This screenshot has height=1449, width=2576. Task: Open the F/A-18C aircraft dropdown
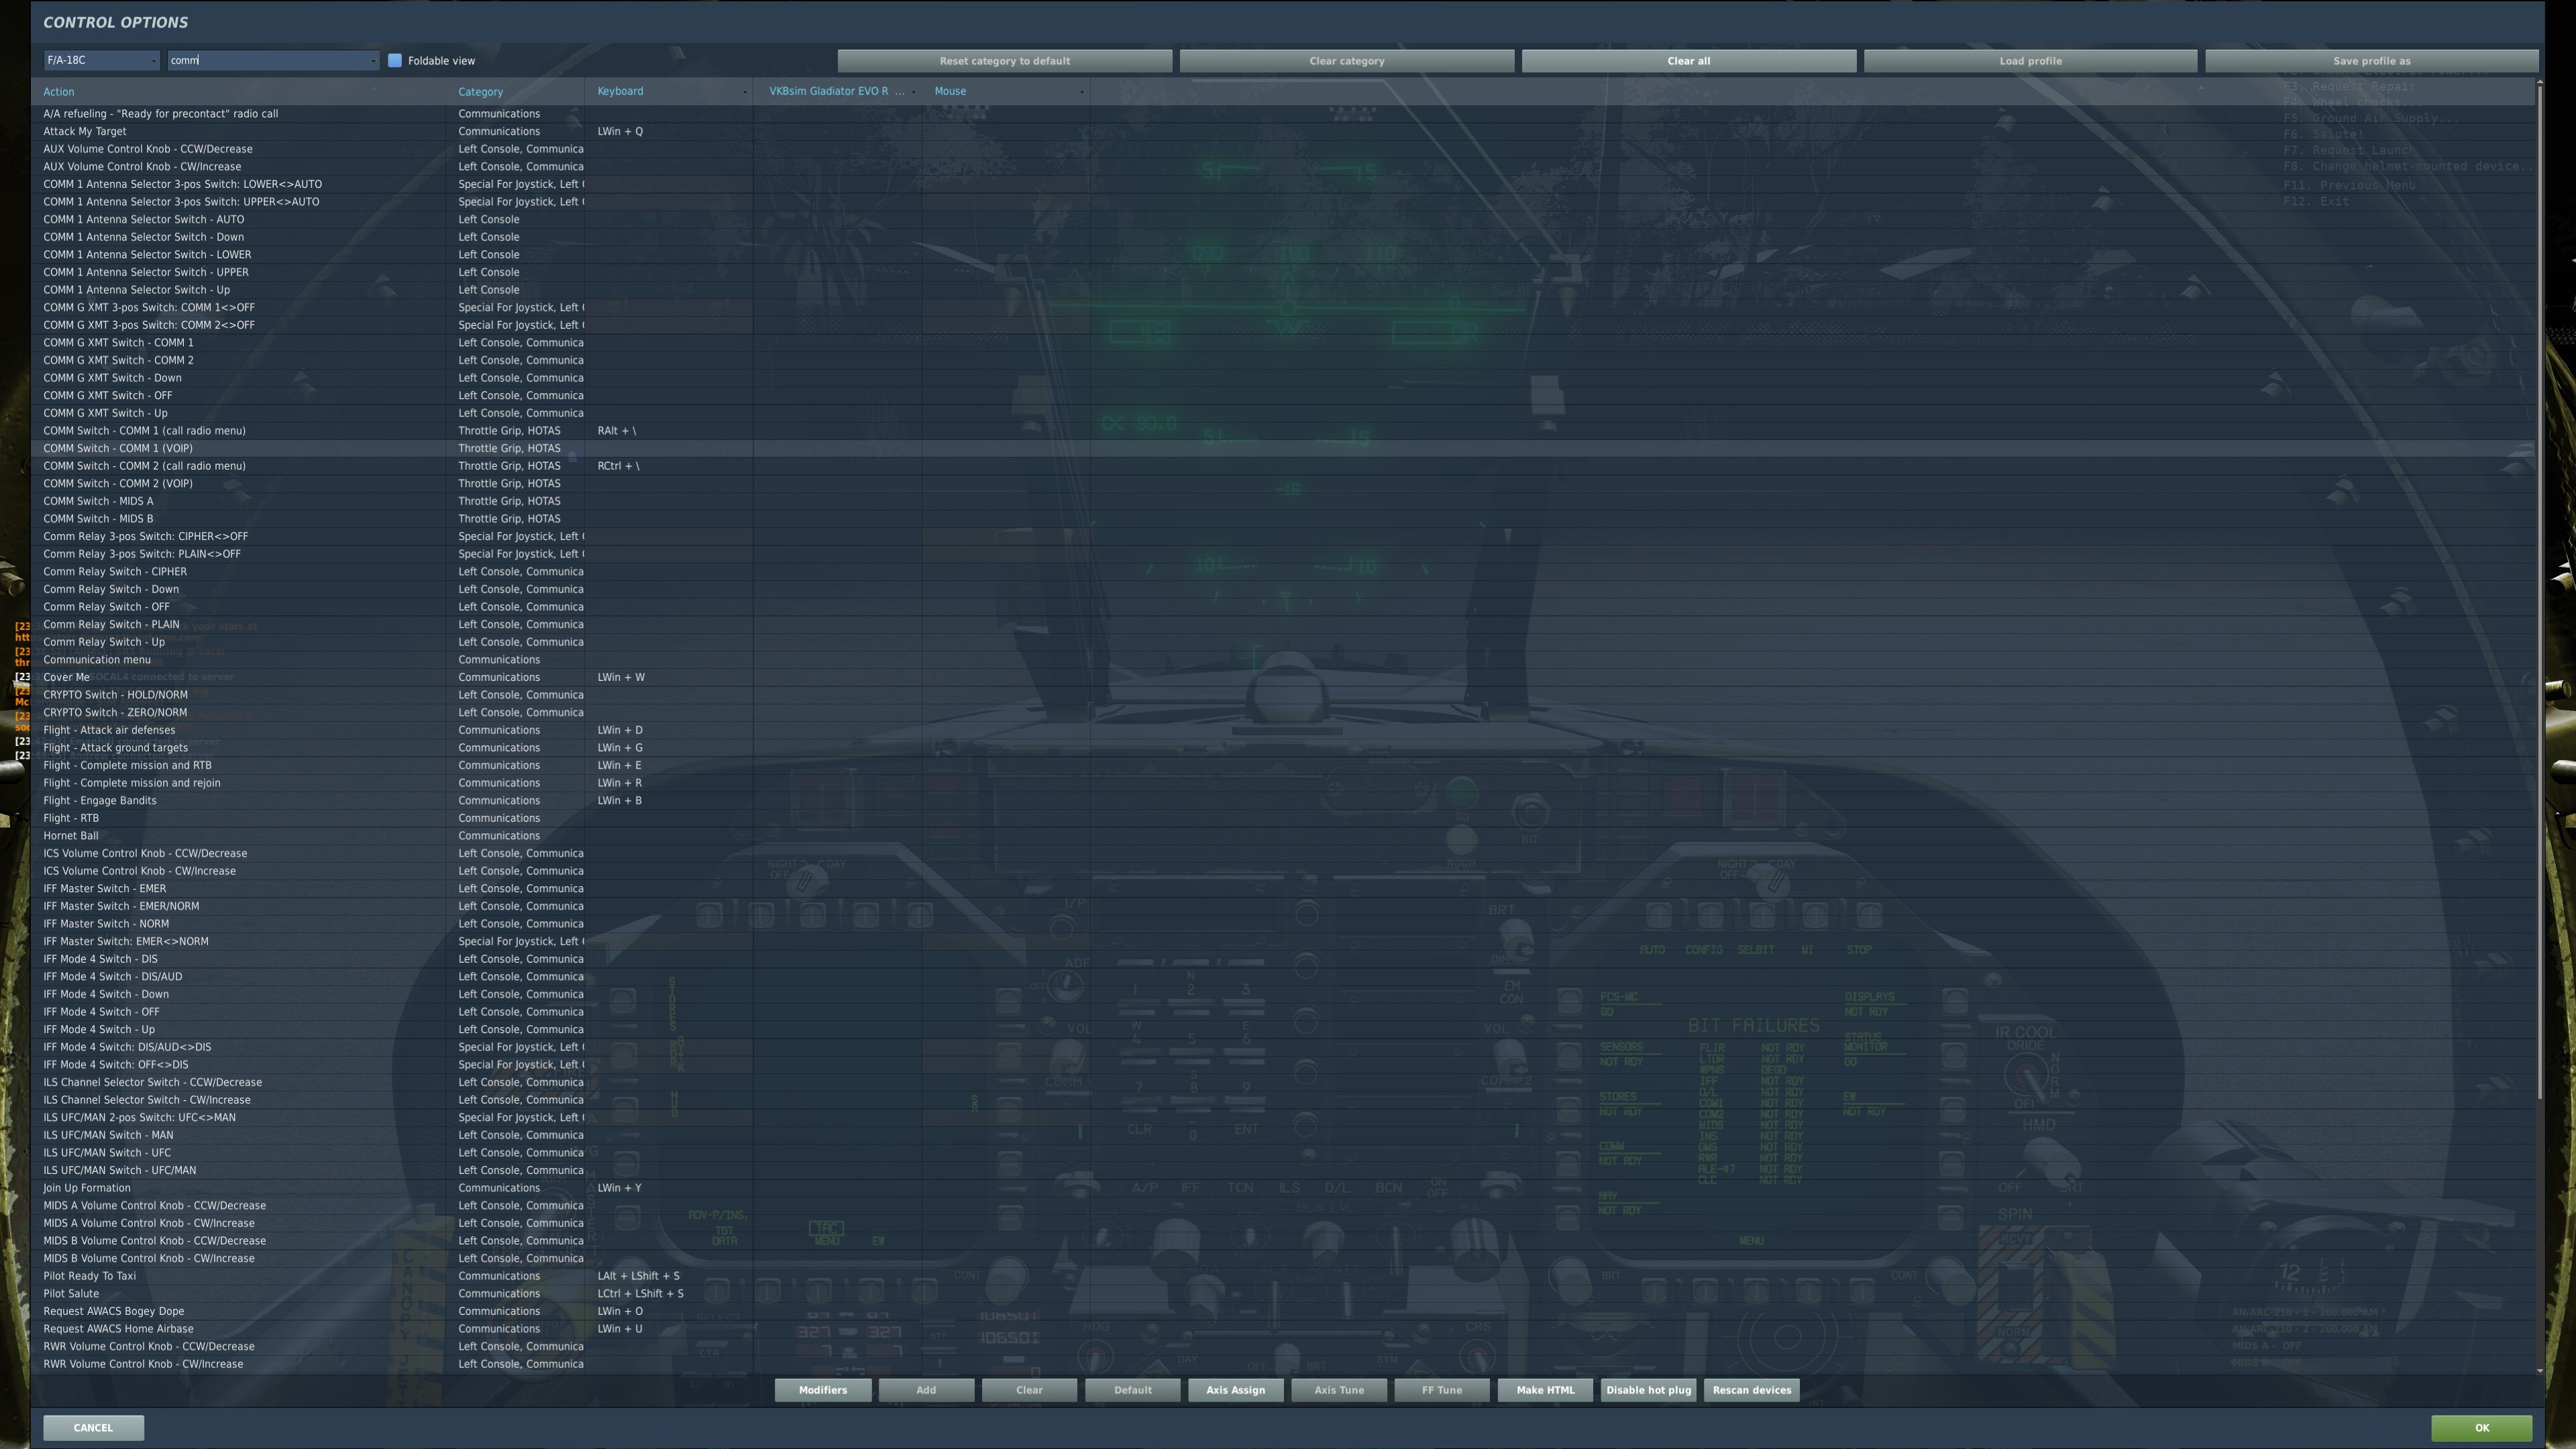(x=101, y=60)
